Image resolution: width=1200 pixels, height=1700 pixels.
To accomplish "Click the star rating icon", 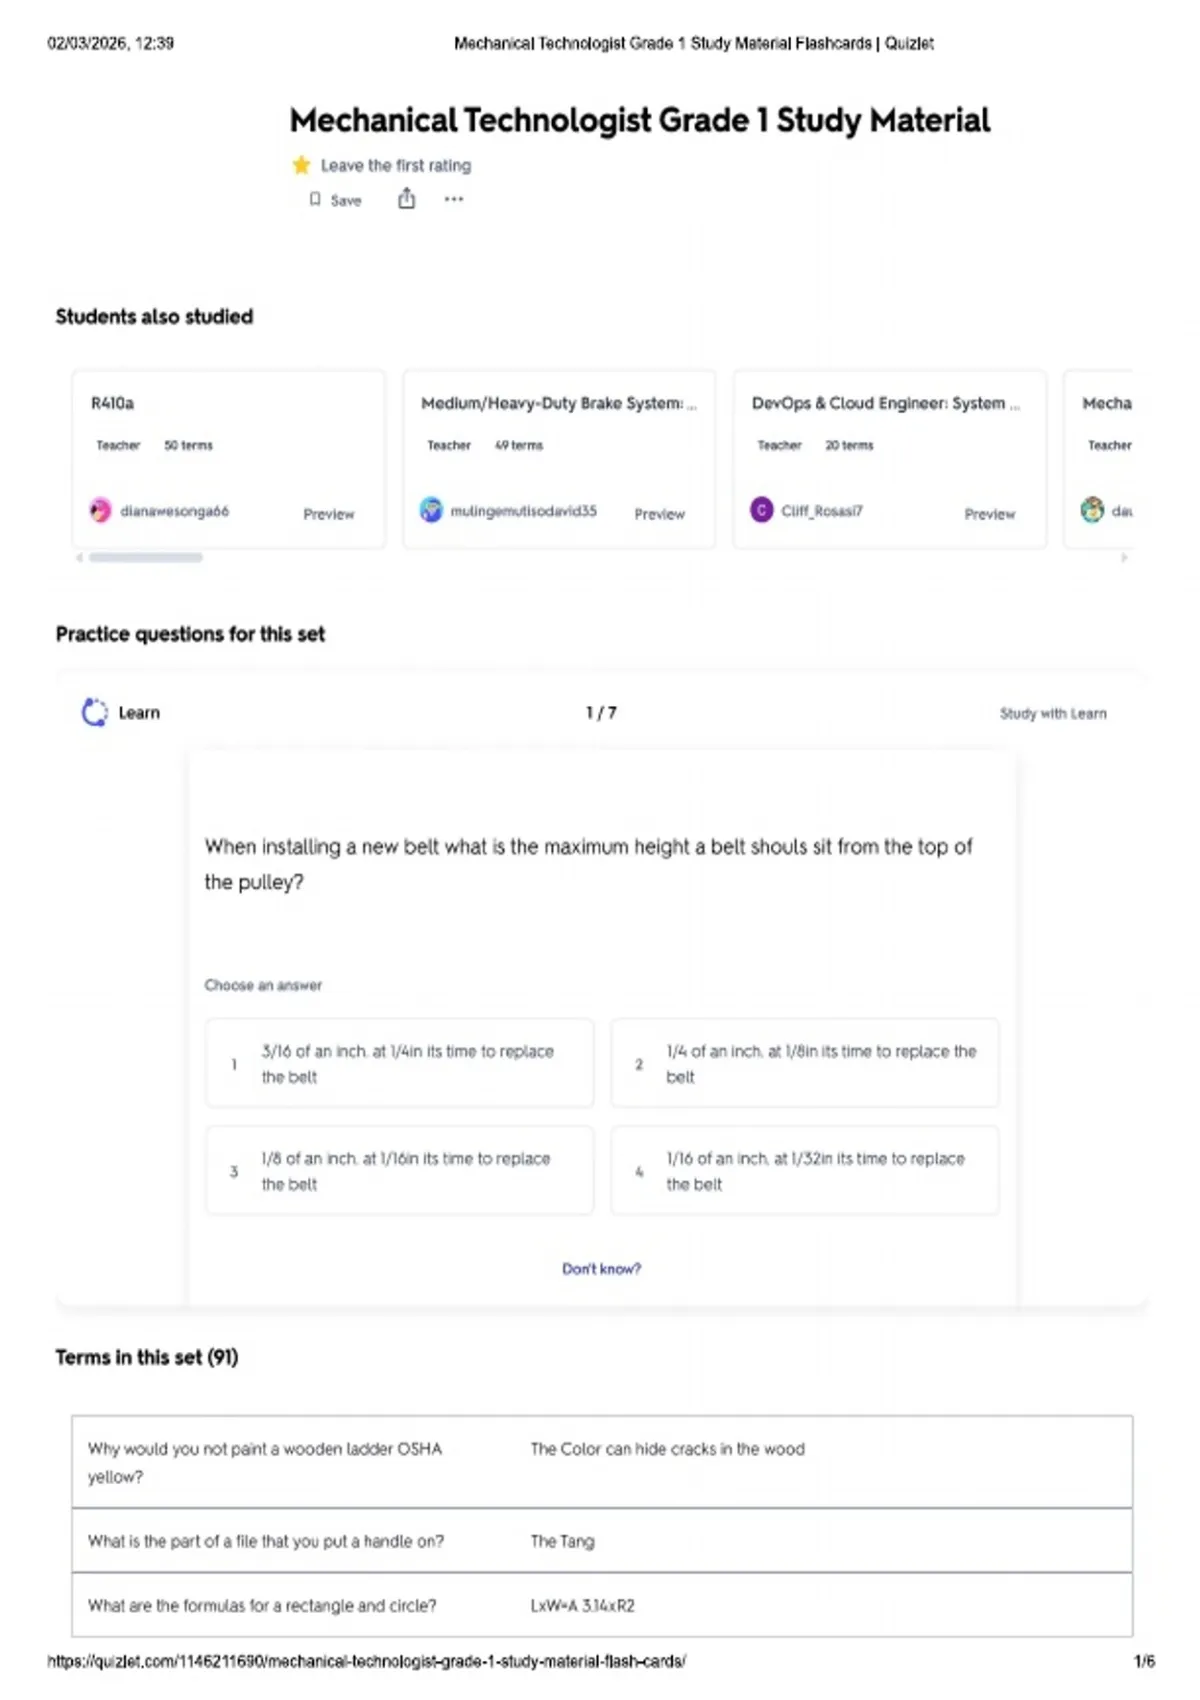I will pos(301,165).
